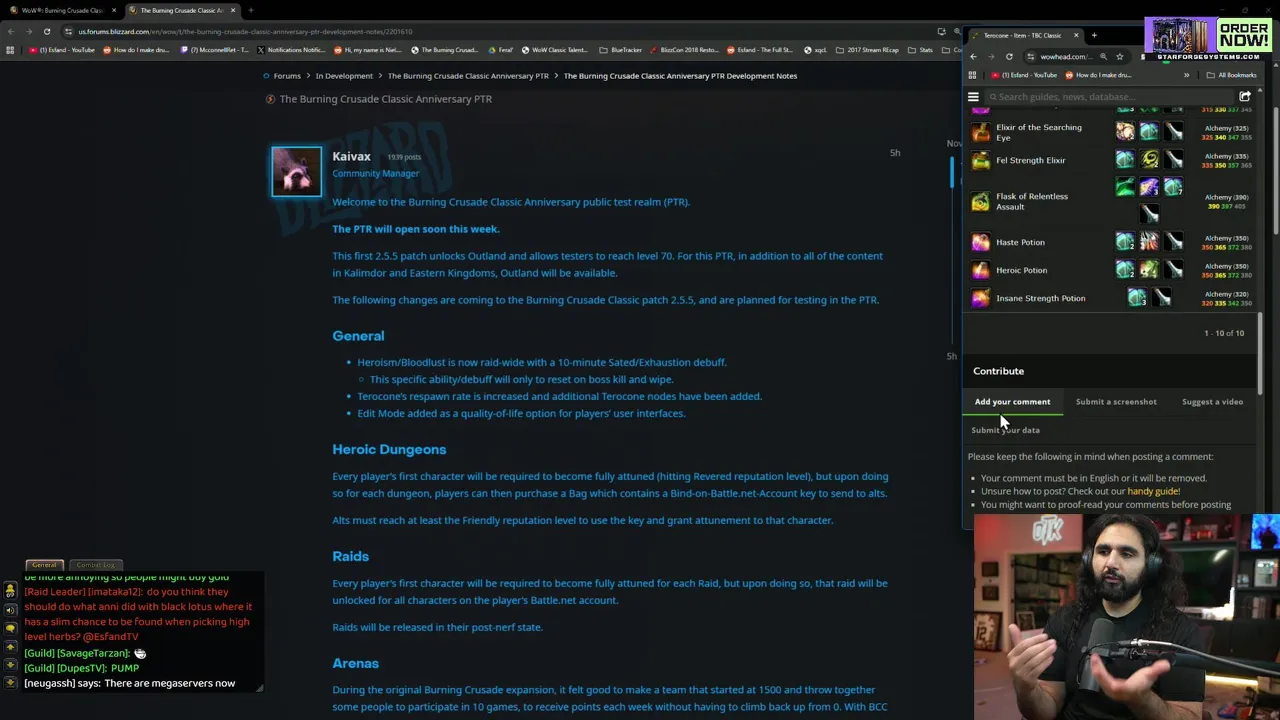Click the Elixir of the Searching Eye item icon
This screenshot has width=1280, height=720.
(980, 132)
